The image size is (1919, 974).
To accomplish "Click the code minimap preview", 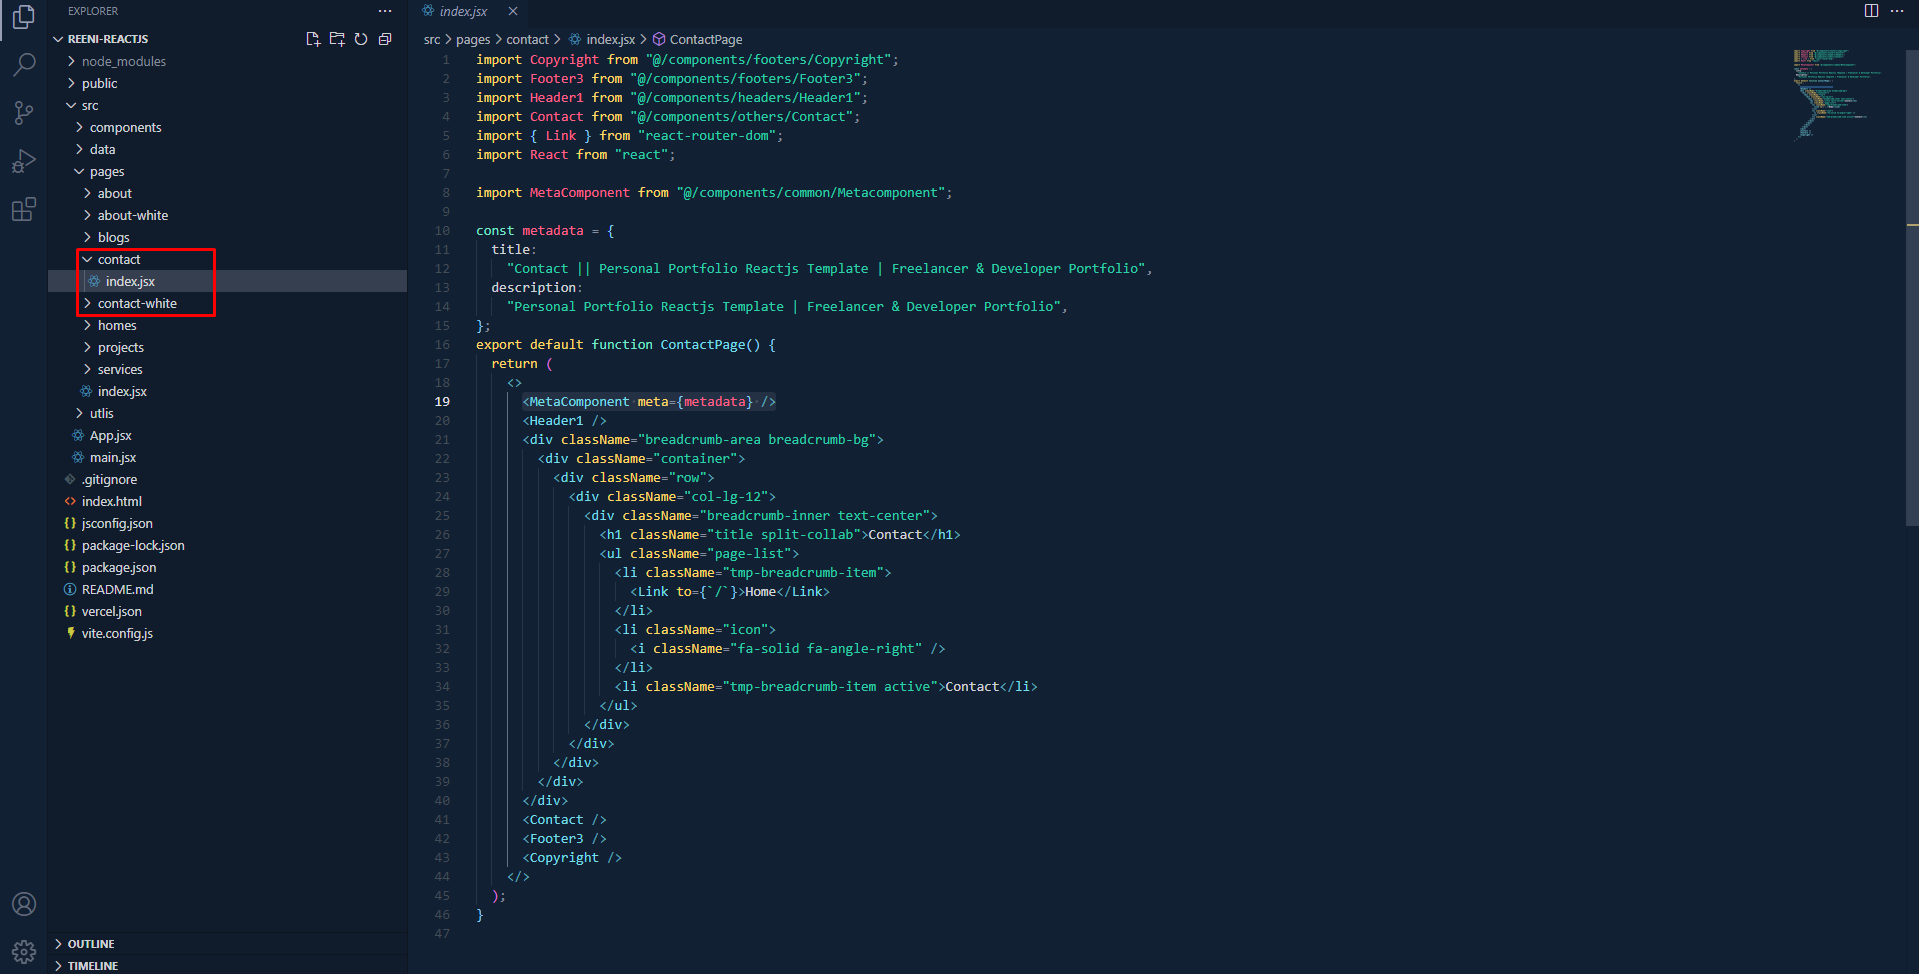I will [1836, 95].
